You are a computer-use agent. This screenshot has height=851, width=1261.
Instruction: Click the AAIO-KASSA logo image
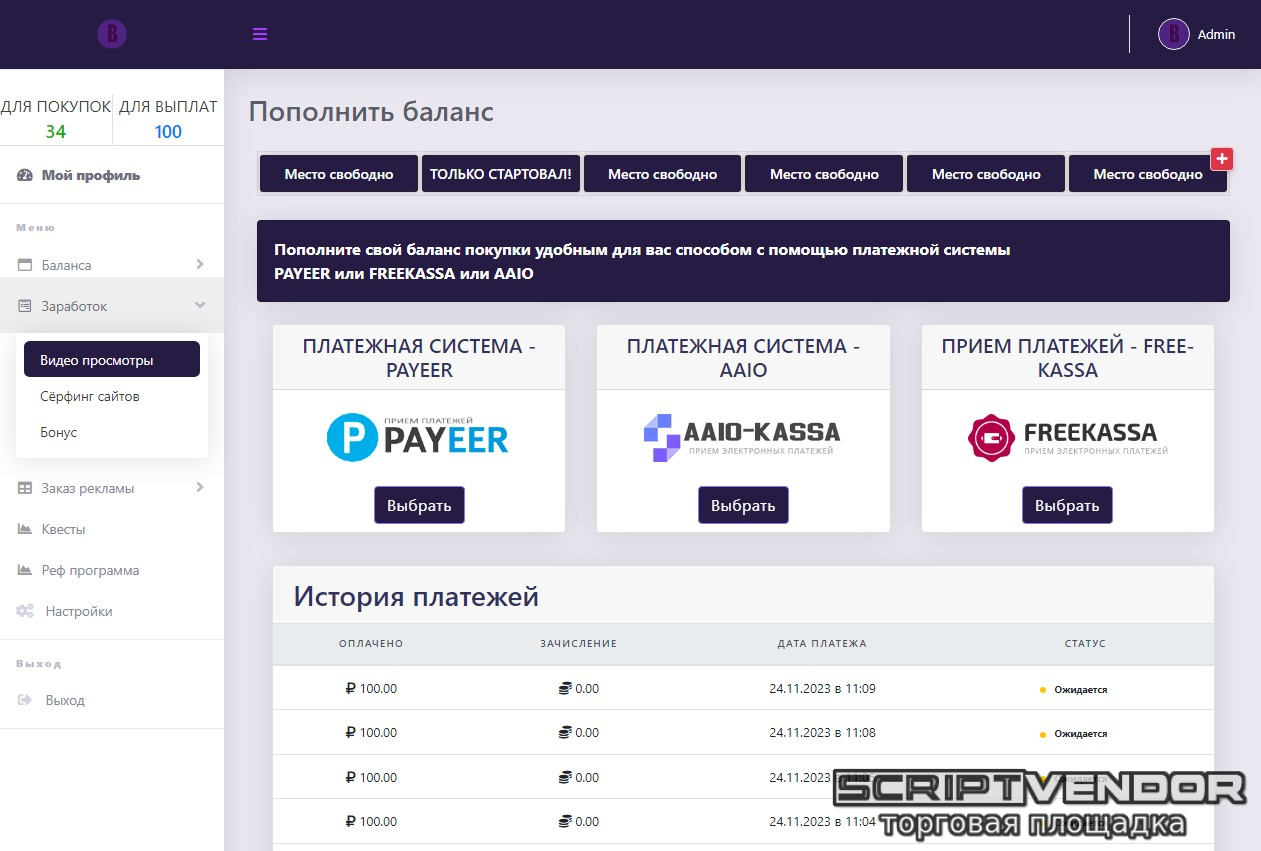tap(742, 437)
